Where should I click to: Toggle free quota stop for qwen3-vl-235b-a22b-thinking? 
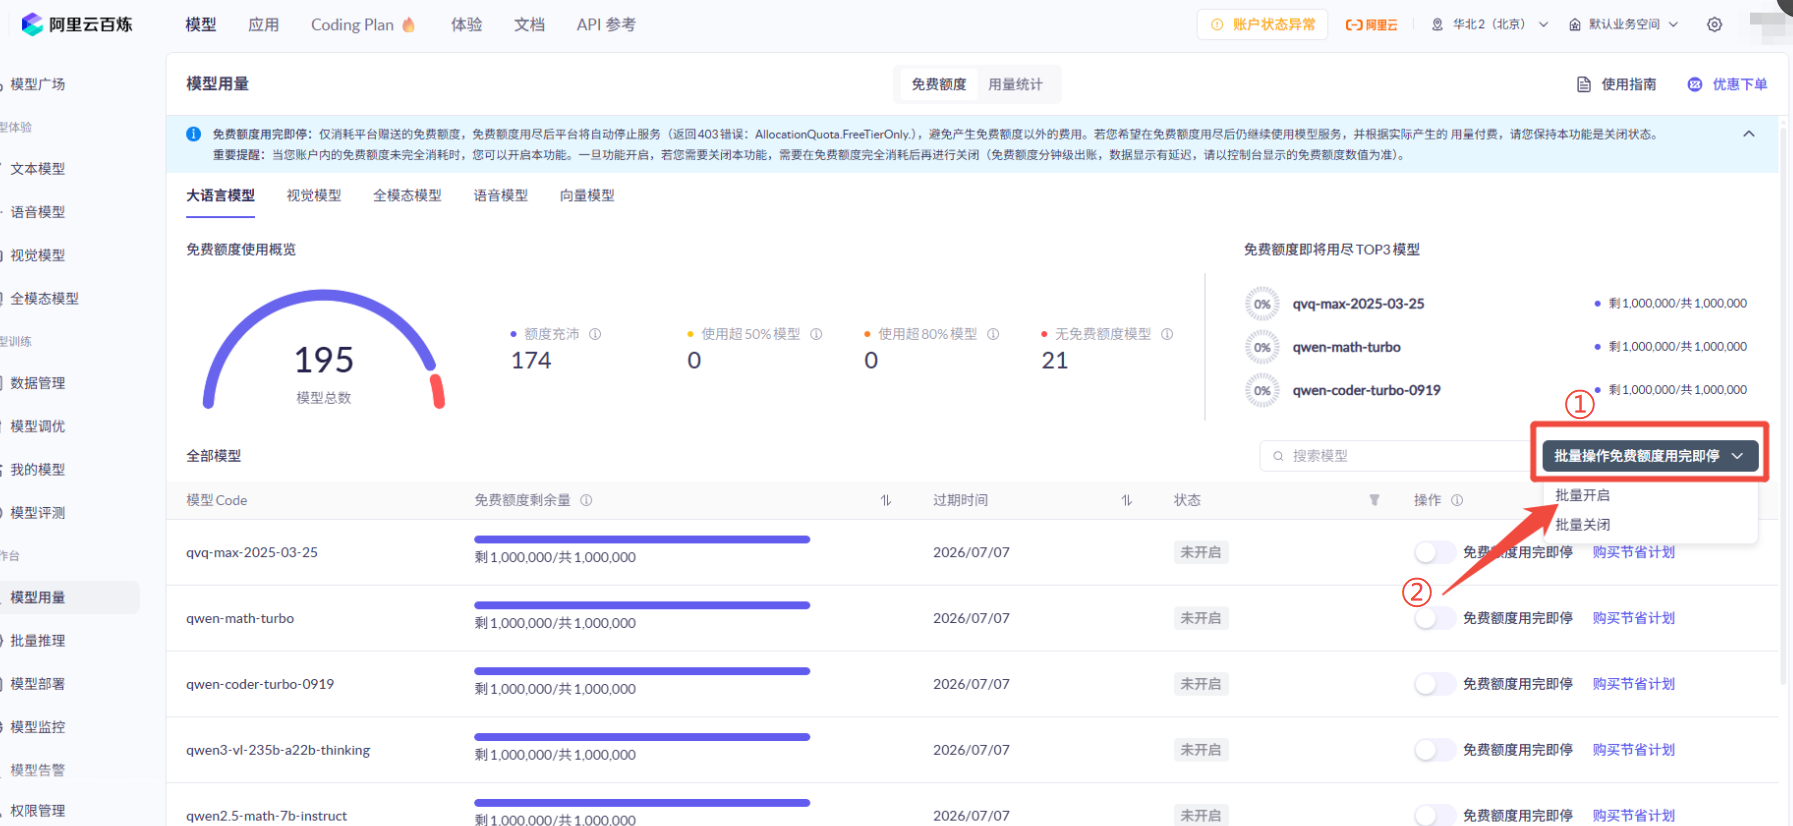(1434, 750)
